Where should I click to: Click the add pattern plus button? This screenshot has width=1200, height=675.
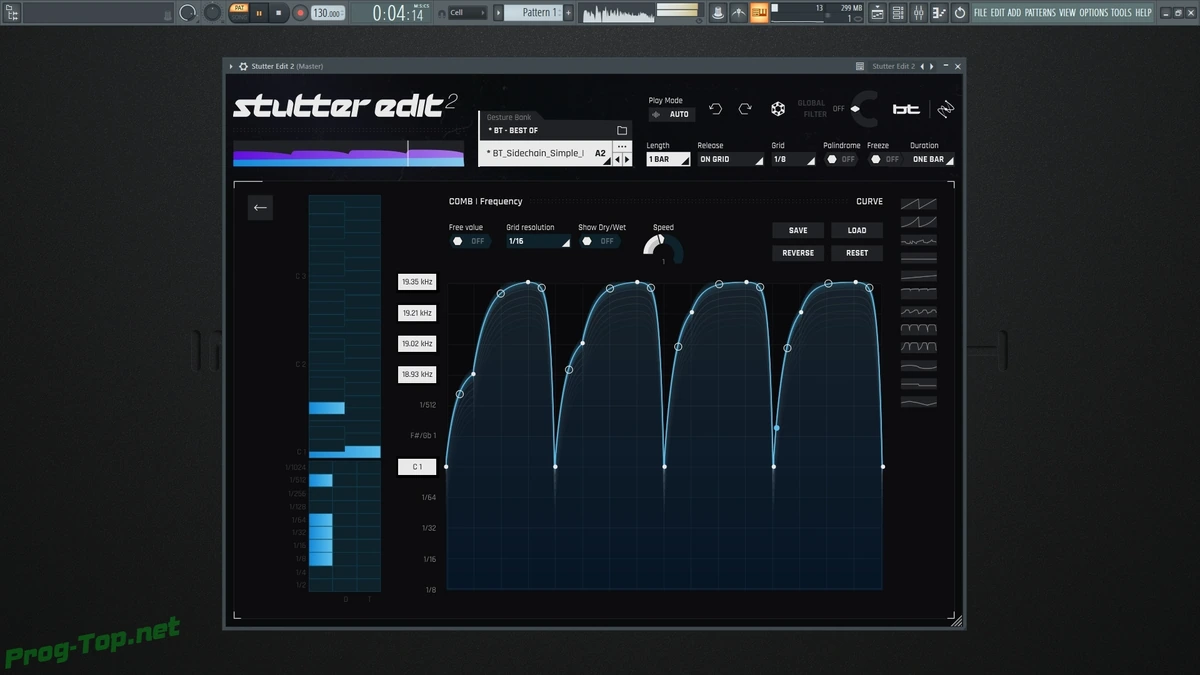[569, 13]
